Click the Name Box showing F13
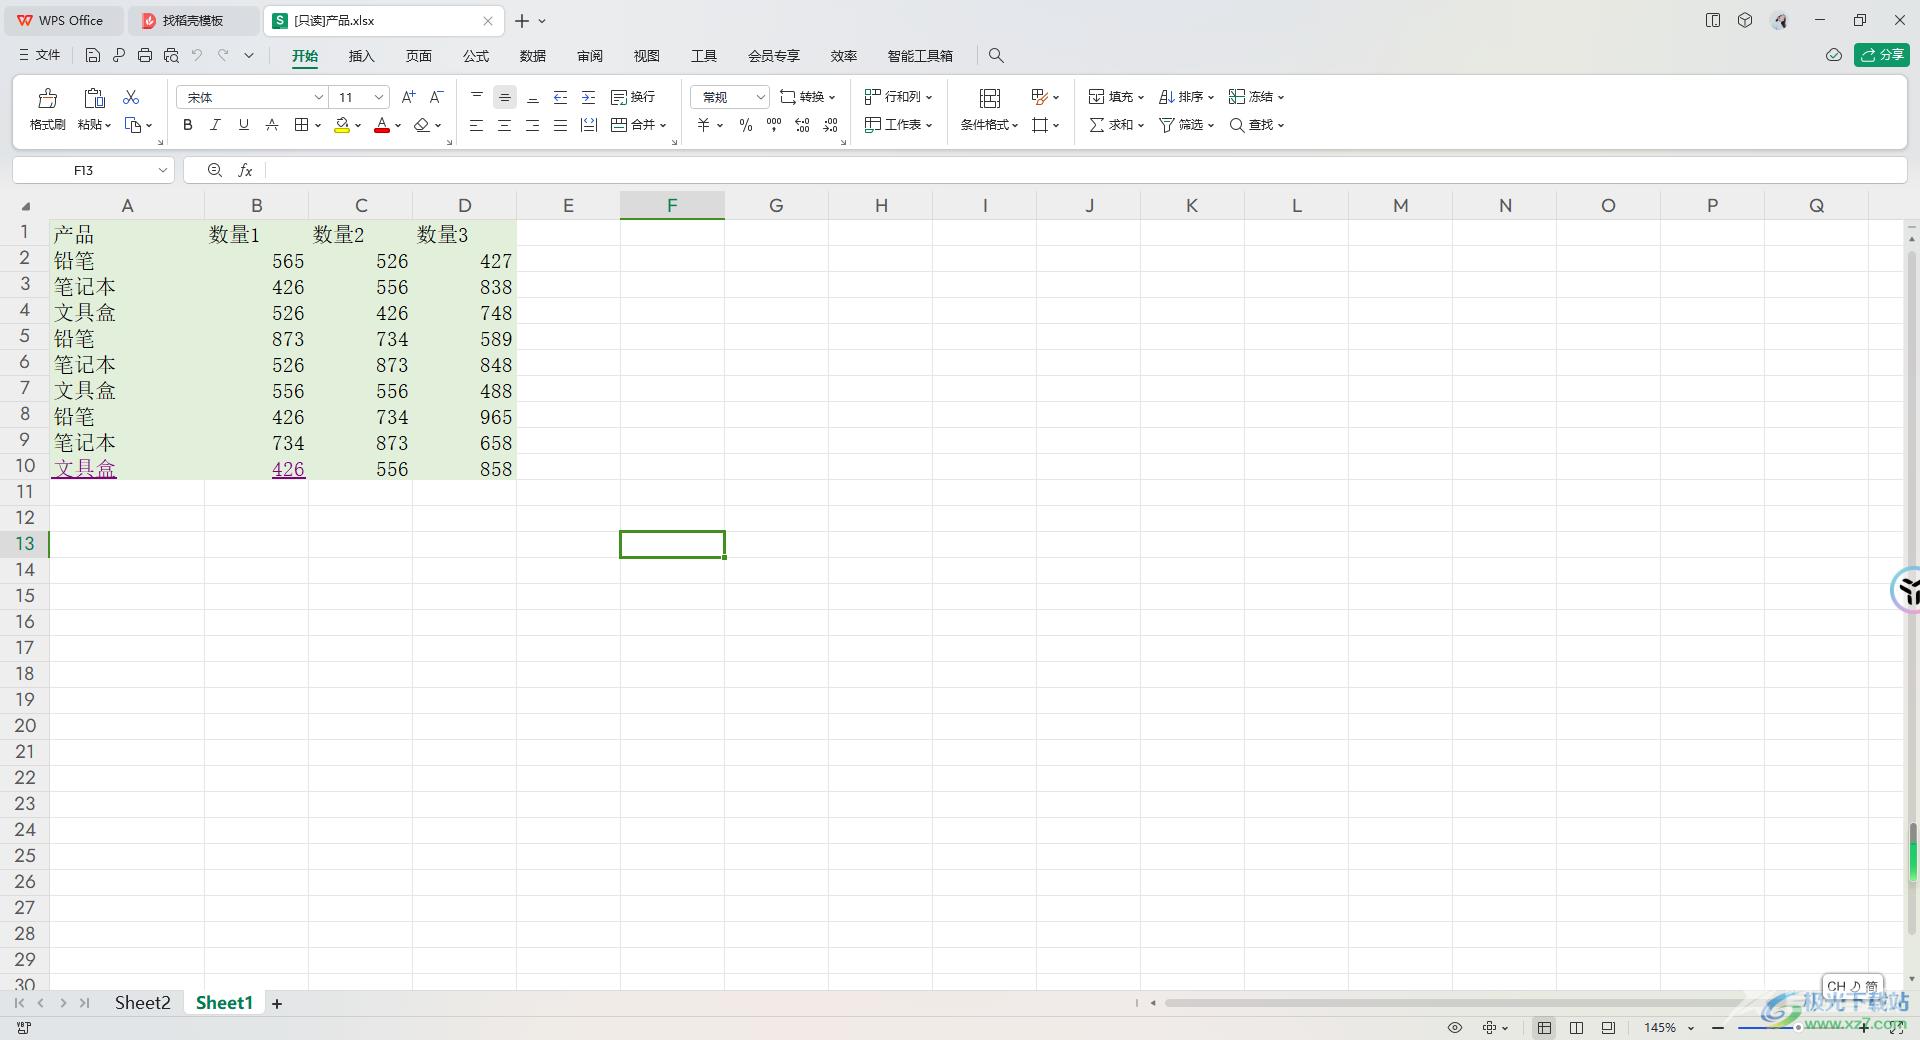The image size is (1920, 1040). pyautogui.click(x=93, y=170)
